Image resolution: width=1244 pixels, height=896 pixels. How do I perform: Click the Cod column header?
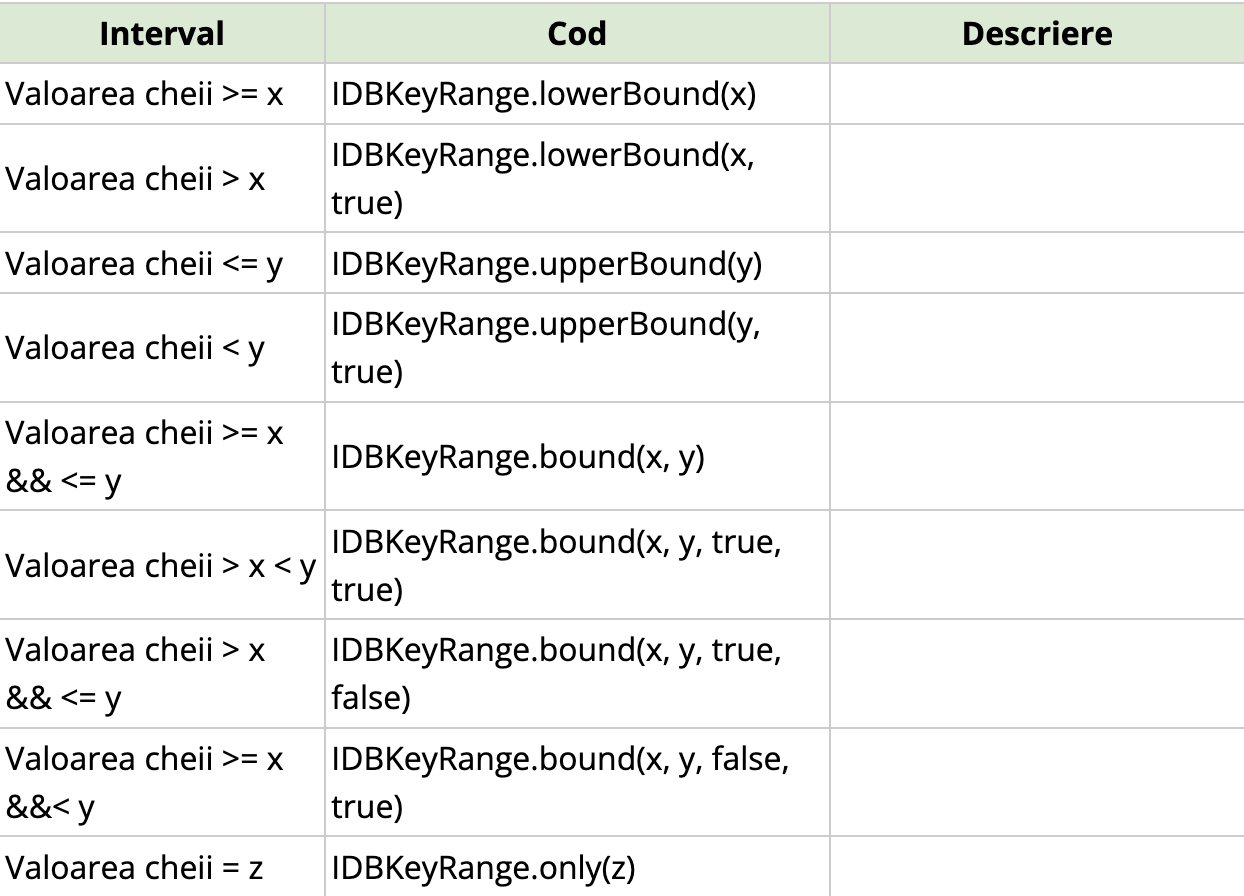pos(577,33)
